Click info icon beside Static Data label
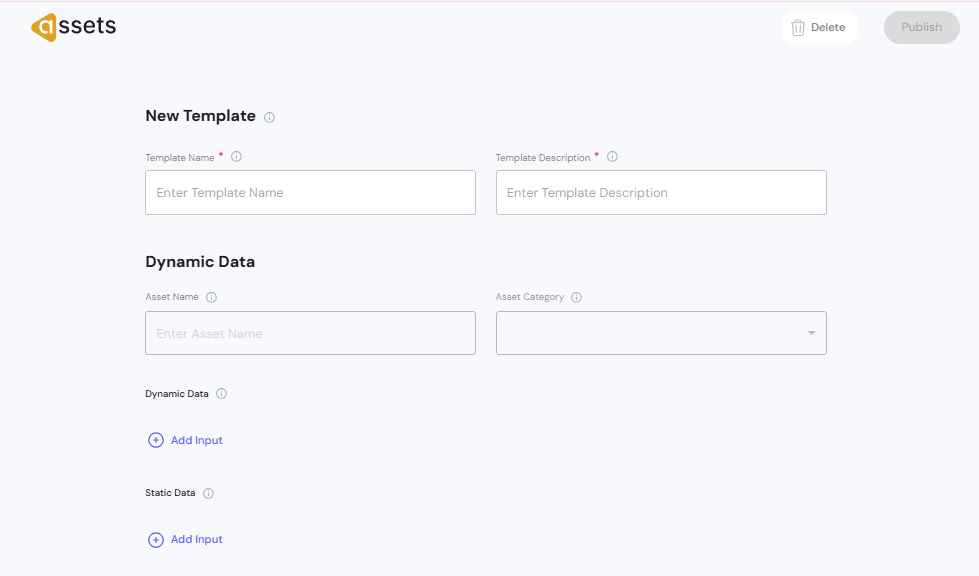979x576 pixels. (x=208, y=493)
